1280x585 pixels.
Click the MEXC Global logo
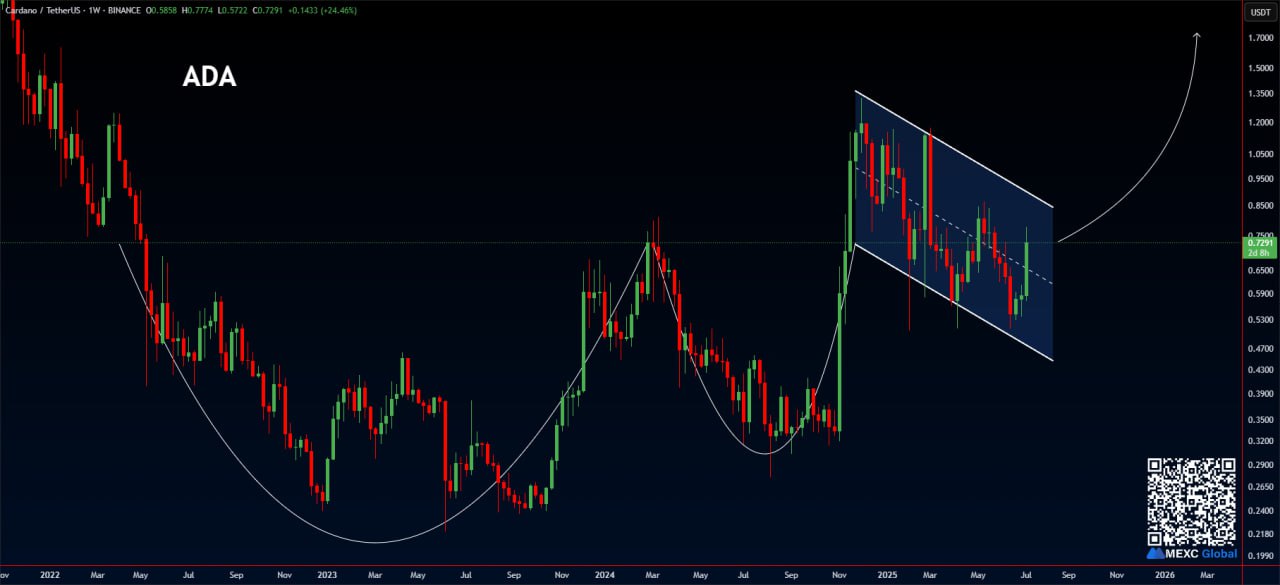click(1192, 553)
